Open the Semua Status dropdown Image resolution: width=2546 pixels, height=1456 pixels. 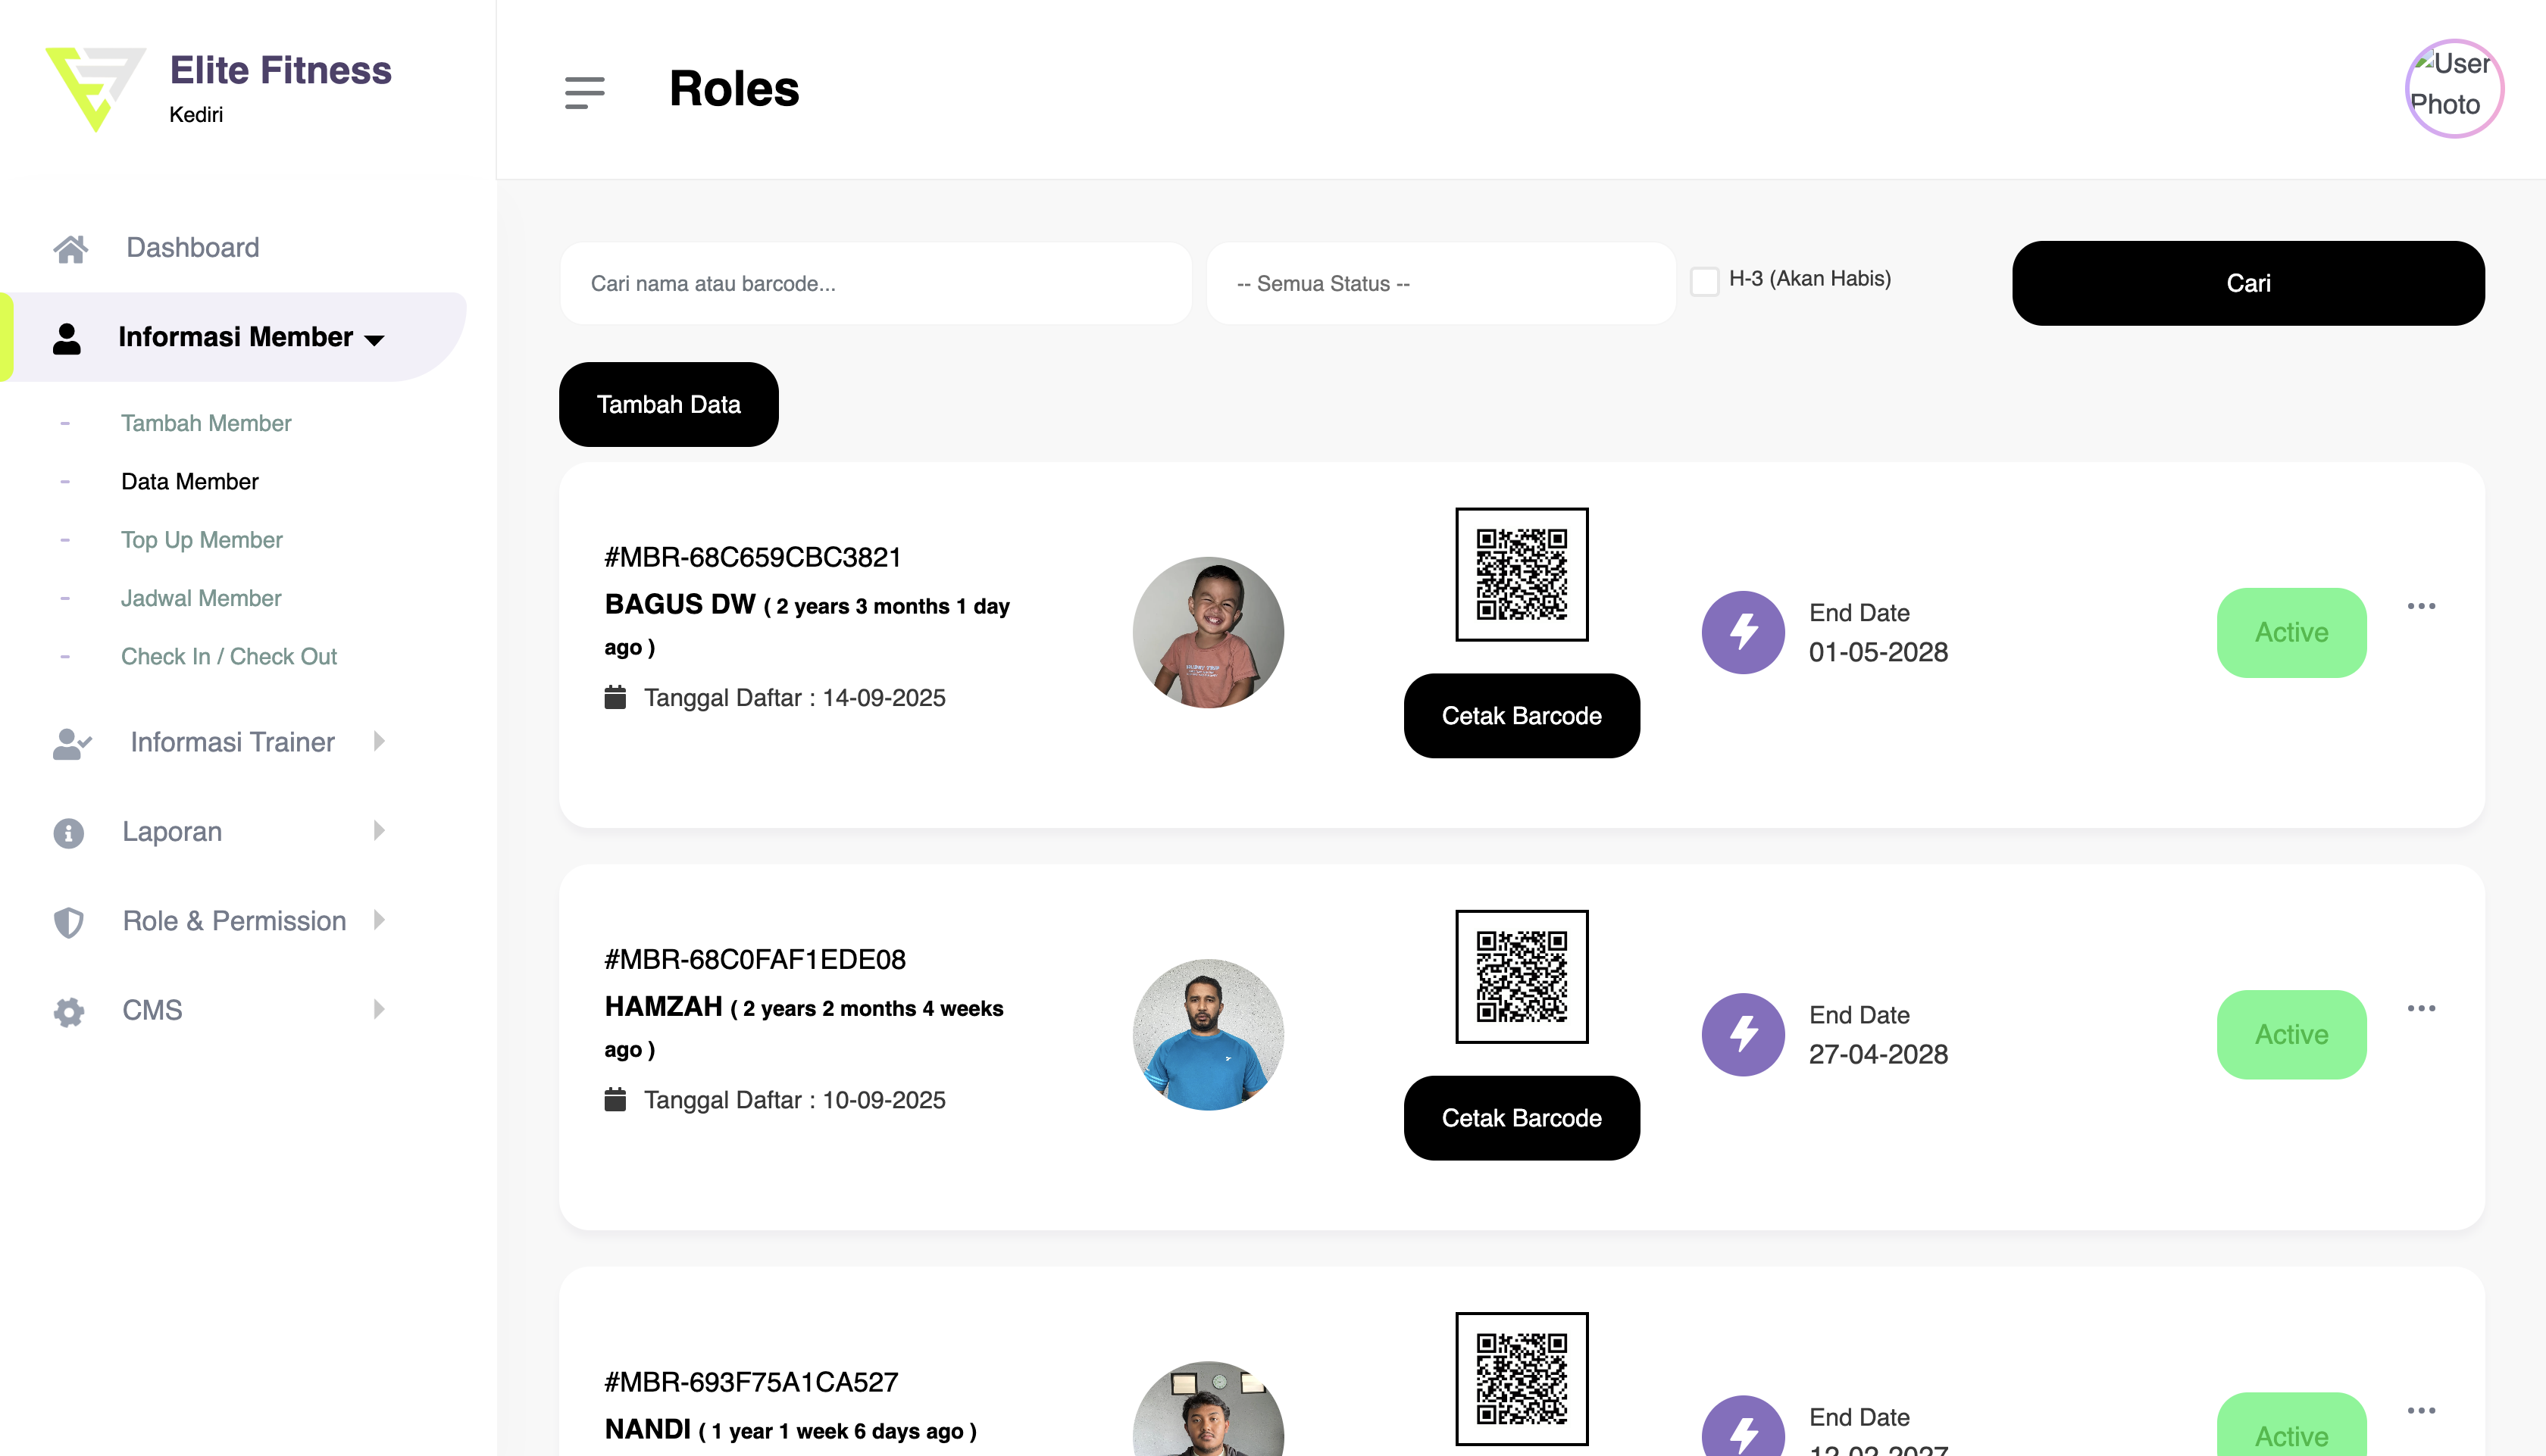click(x=1440, y=283)
